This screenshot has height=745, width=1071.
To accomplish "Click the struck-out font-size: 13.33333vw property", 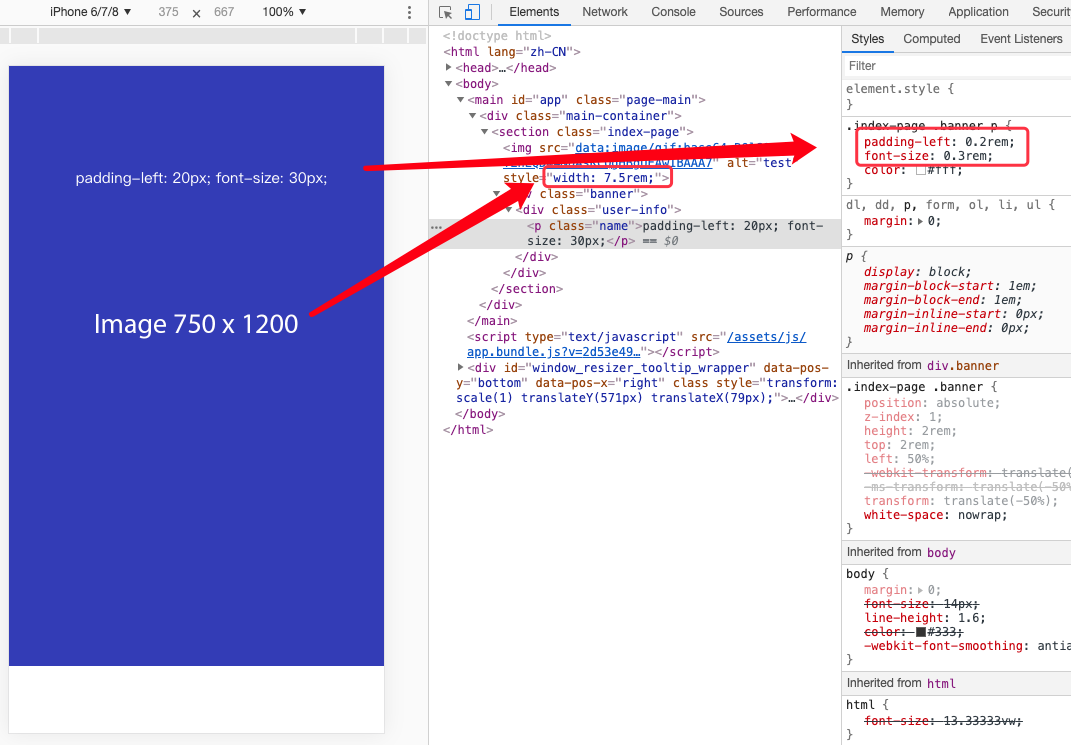I will click(x=943, y=721).
